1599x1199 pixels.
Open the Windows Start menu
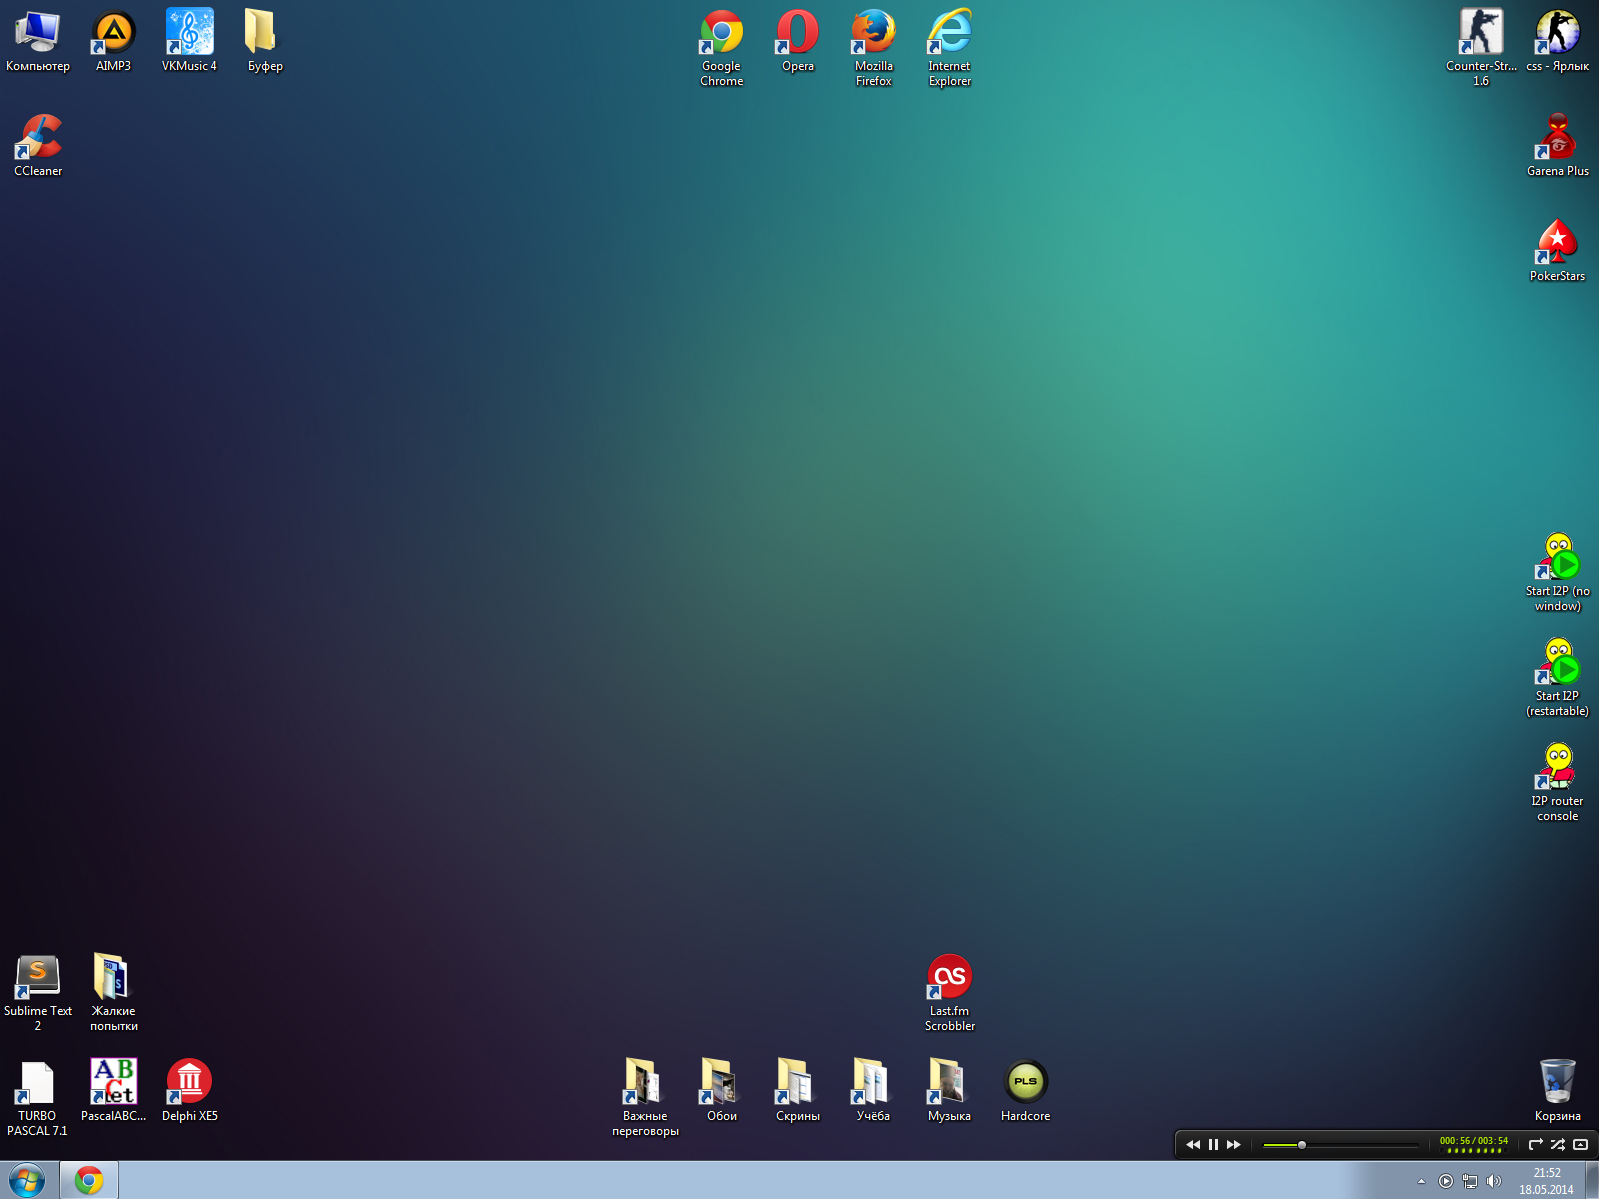coord(27,1181)
